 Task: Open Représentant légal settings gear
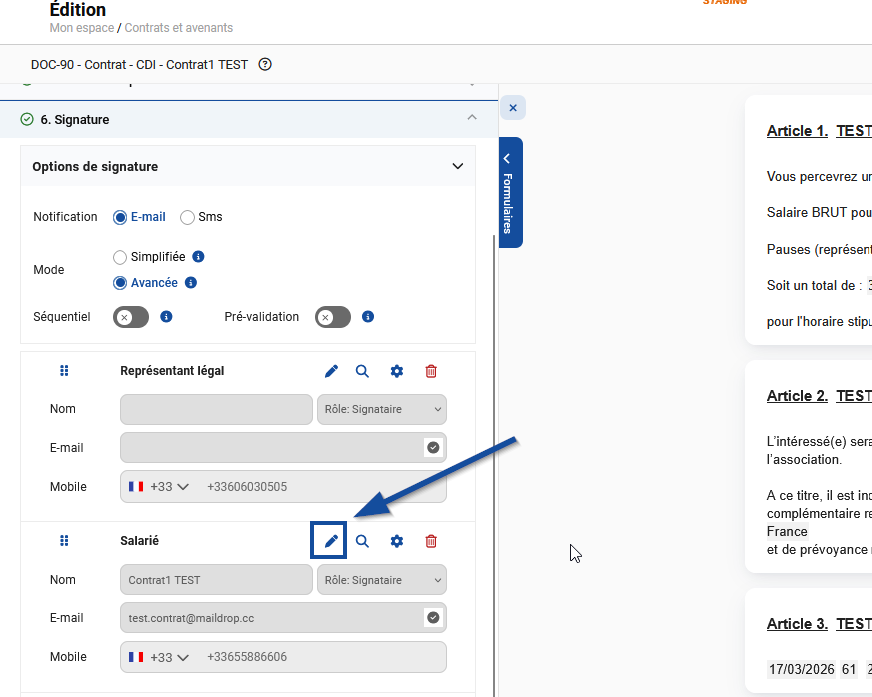point(397,371)
